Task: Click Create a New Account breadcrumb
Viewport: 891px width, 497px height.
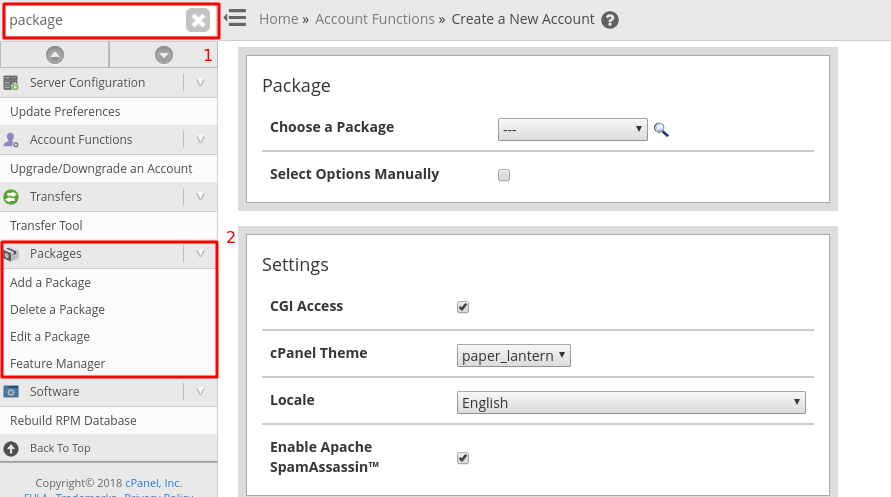Action: pyautogui.click(x=523, y=19)
